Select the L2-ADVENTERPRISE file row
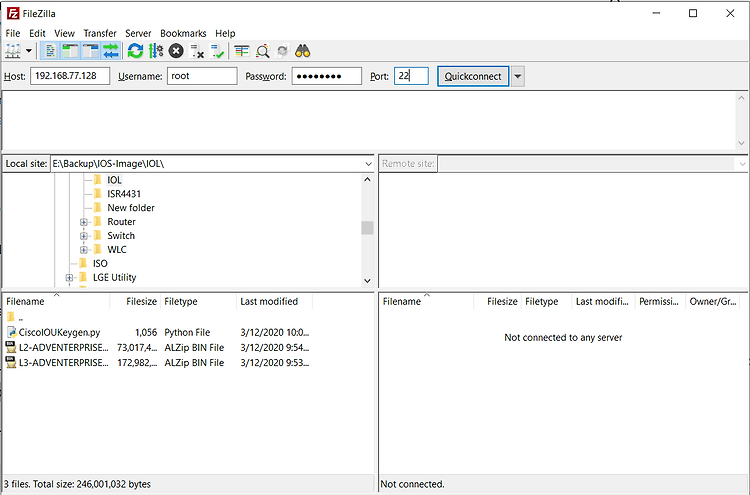750x495 pixels. pyautogui.click(x=158, y=348)
